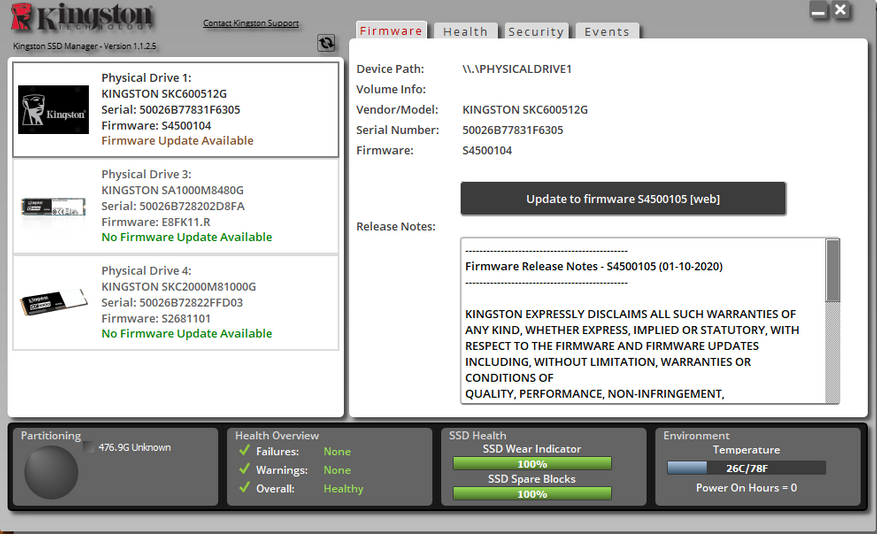Click Update to firmware S4500105 button
Viewport: 877px width, 534px height.
[623, 199]
